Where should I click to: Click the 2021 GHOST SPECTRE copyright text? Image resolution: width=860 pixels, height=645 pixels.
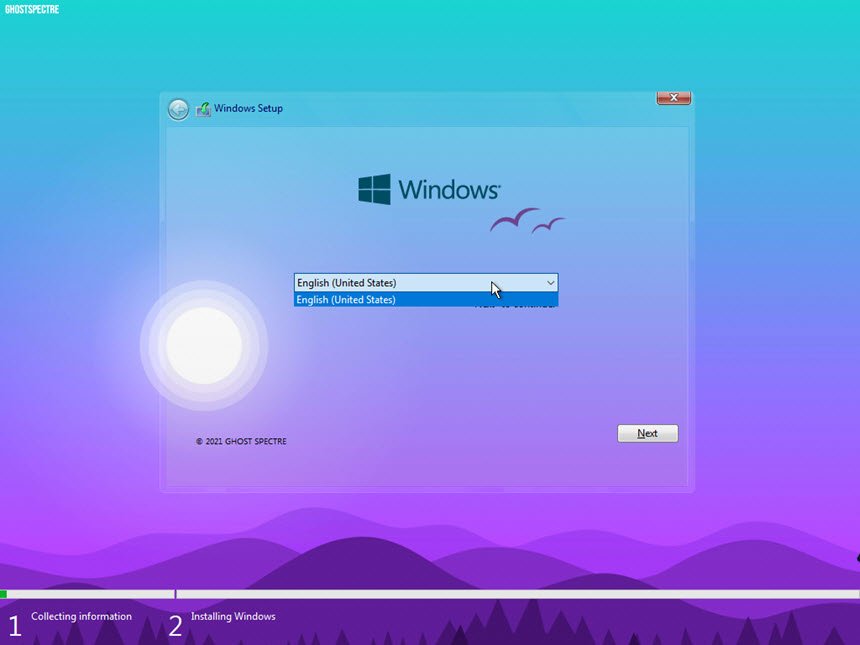[x=241, y=441]
